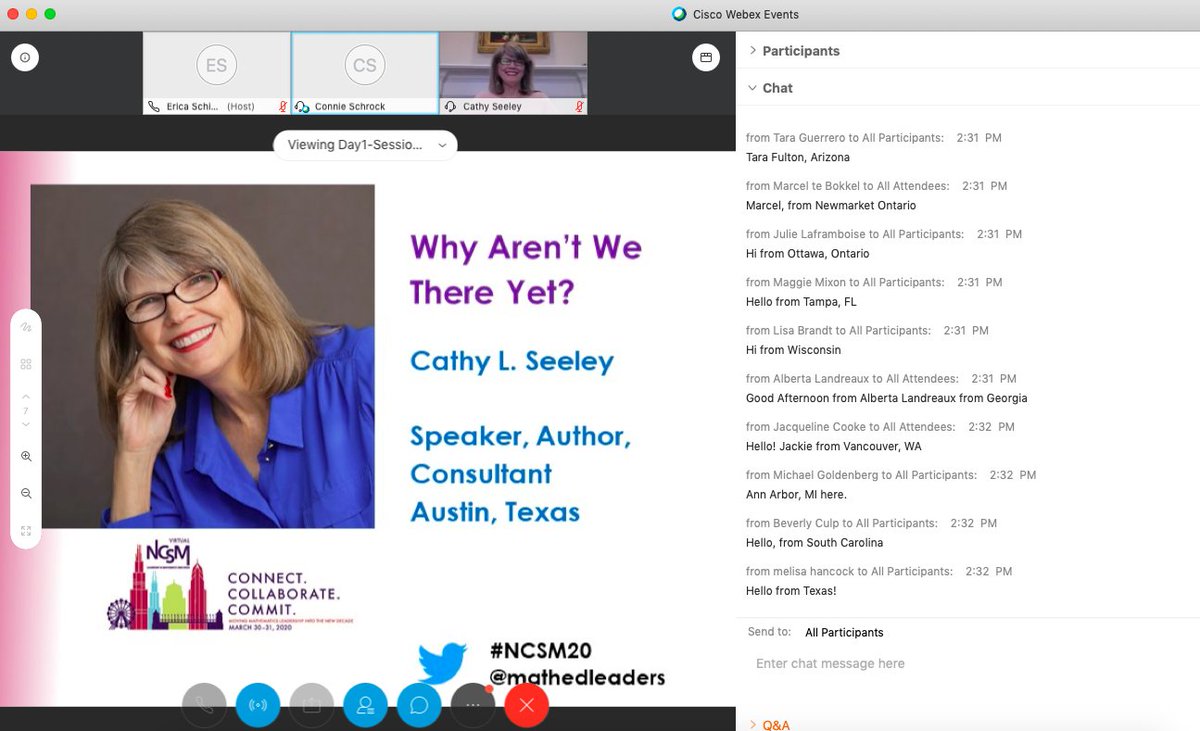This screenshot has height=731, width=1200.
Task: Click the phone audio connection button
Action: point(204,705)
